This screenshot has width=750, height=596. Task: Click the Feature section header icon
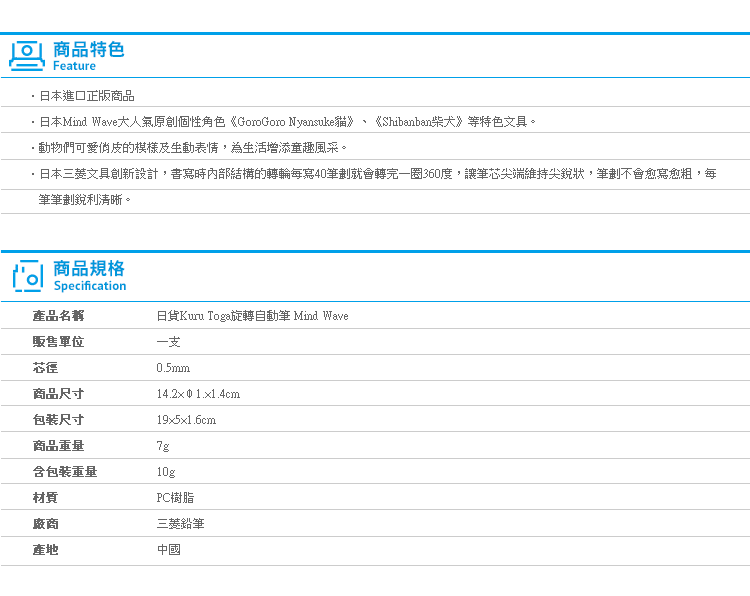tap(27, 56)
